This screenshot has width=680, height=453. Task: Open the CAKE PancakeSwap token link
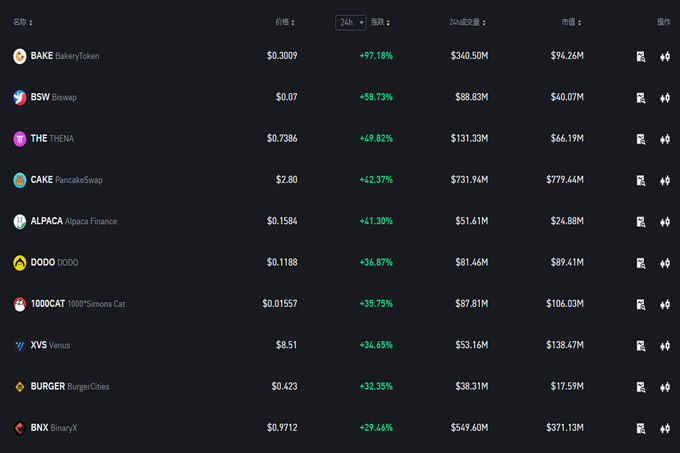pyautogui.click(x=66, y=180)
